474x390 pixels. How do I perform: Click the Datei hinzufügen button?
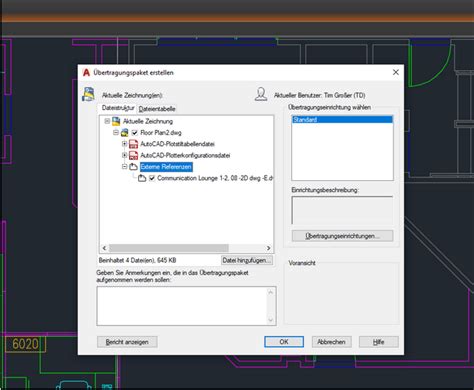(247, 260)
